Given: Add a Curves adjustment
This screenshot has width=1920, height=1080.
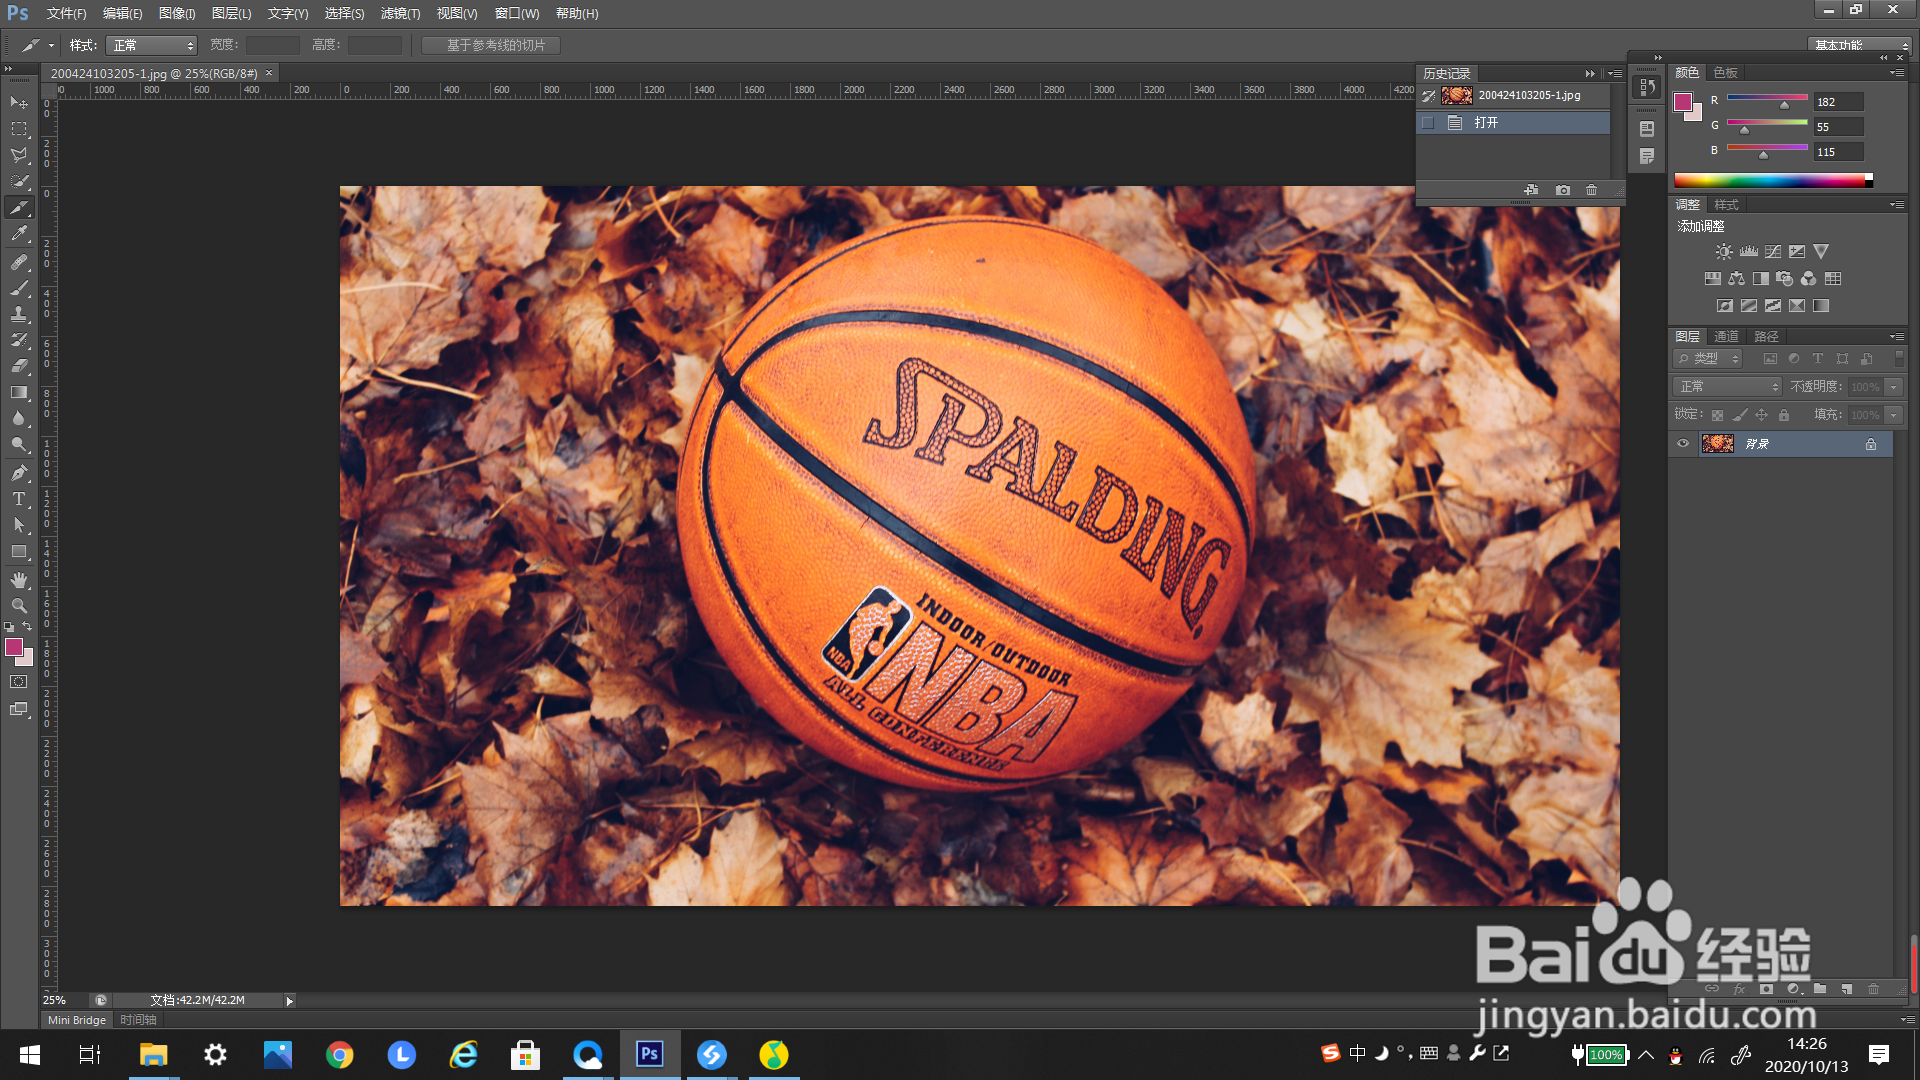Looking at the screenshot, I should coord(1773,252).
